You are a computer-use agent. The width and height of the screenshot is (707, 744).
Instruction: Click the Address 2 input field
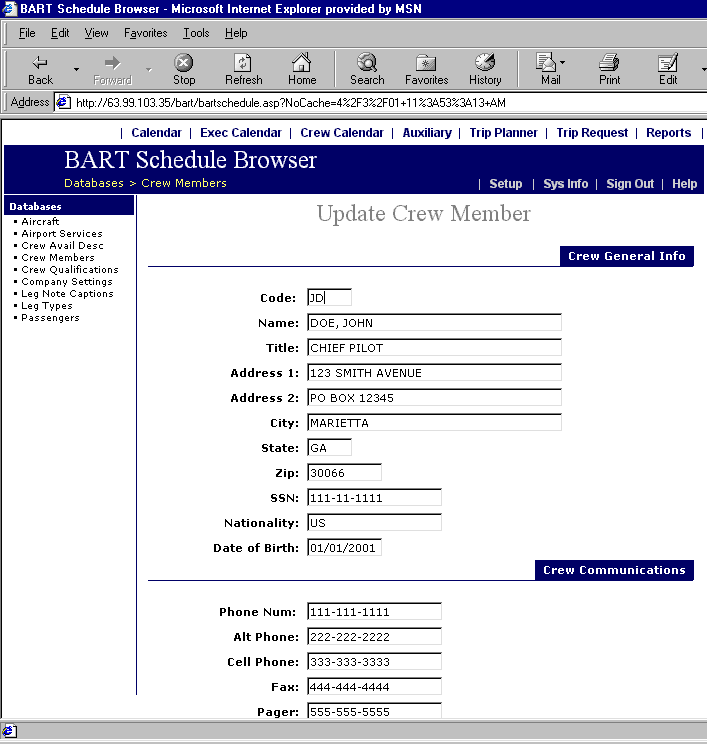(x=434, y=398)
